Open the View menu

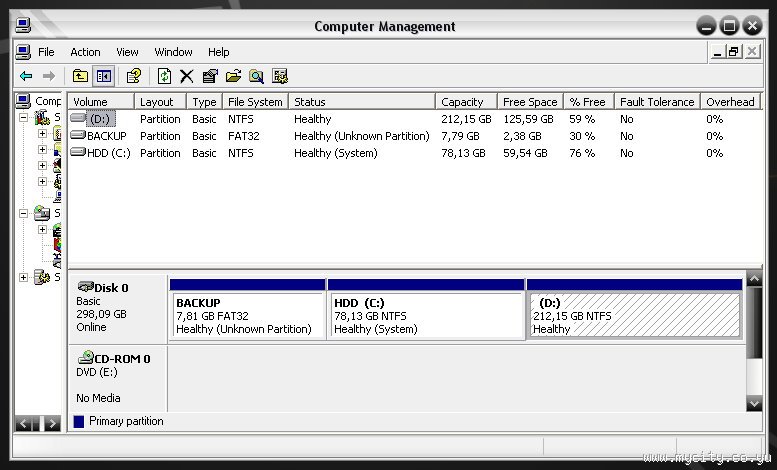click(x=127, y=52)
